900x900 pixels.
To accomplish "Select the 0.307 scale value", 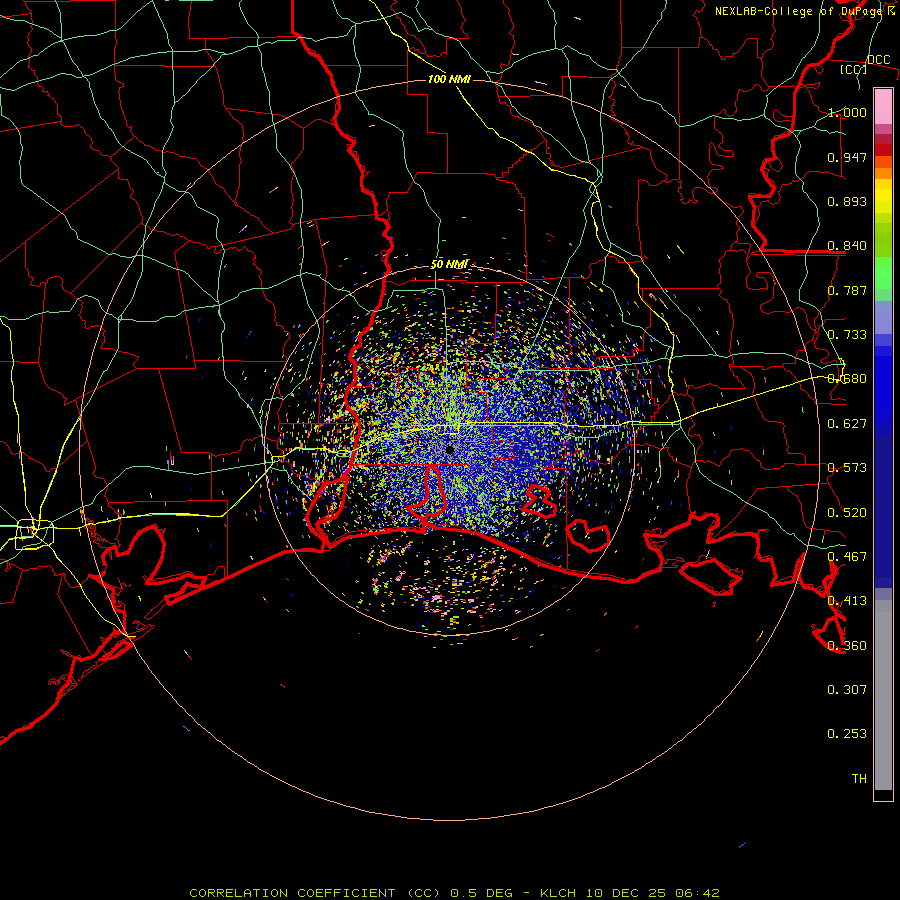I will click(x=847, y=690).
